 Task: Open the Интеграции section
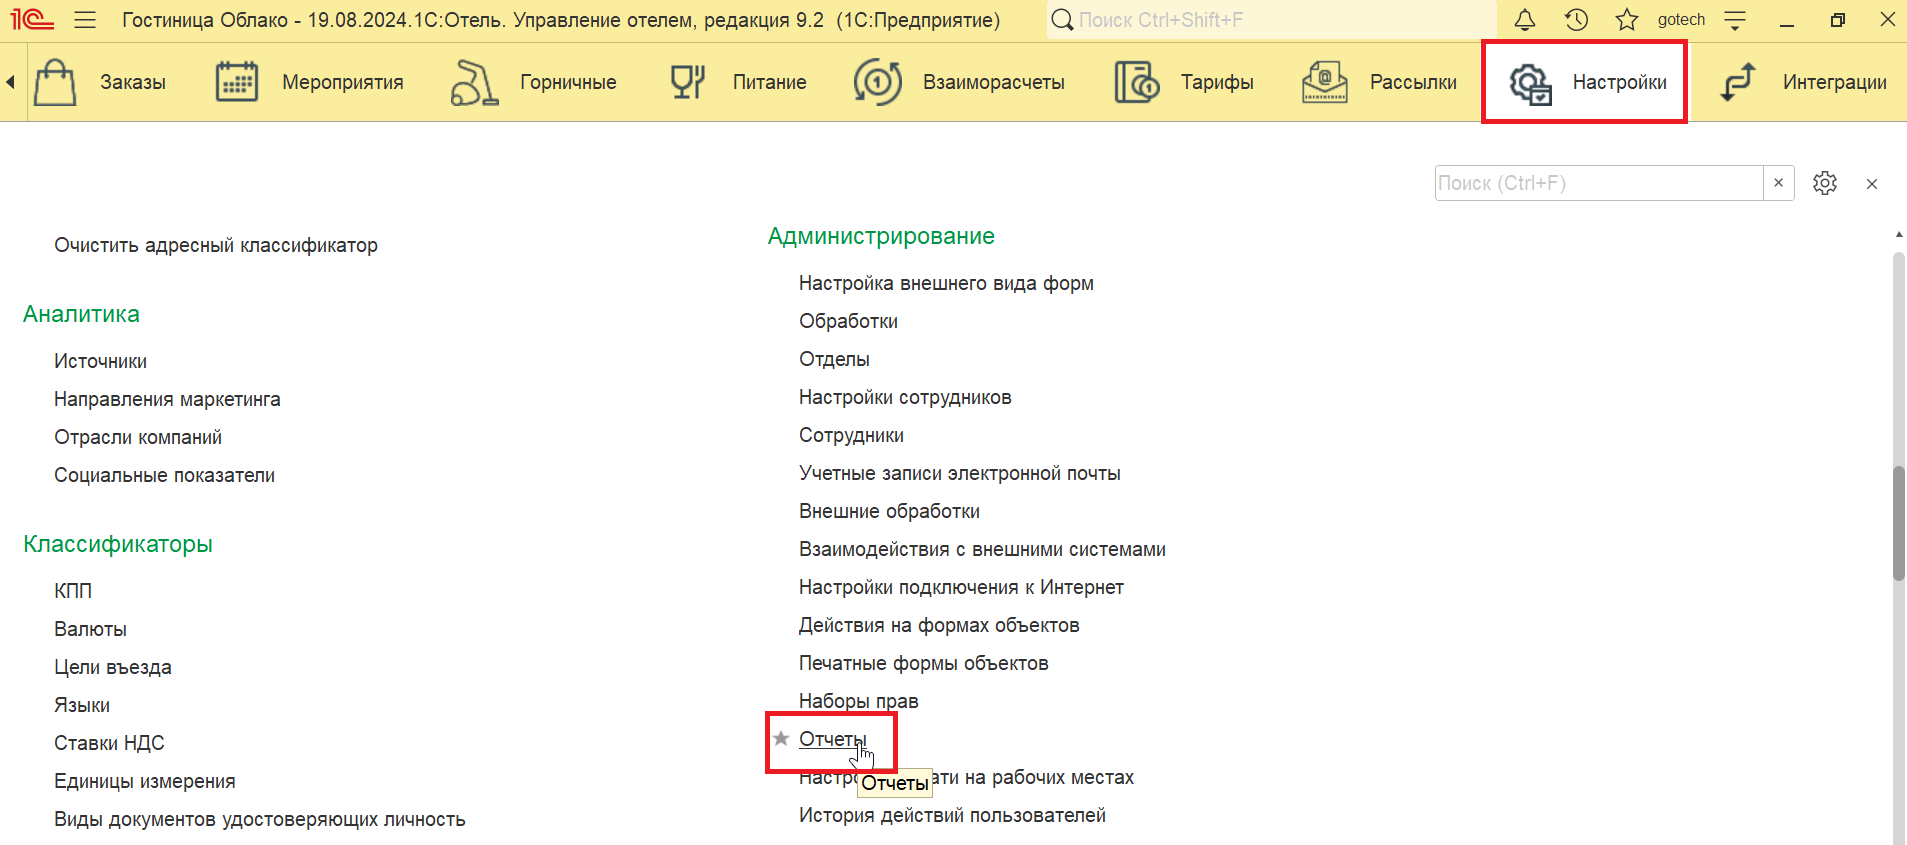pyautogui.click(x=1835, y=82)
